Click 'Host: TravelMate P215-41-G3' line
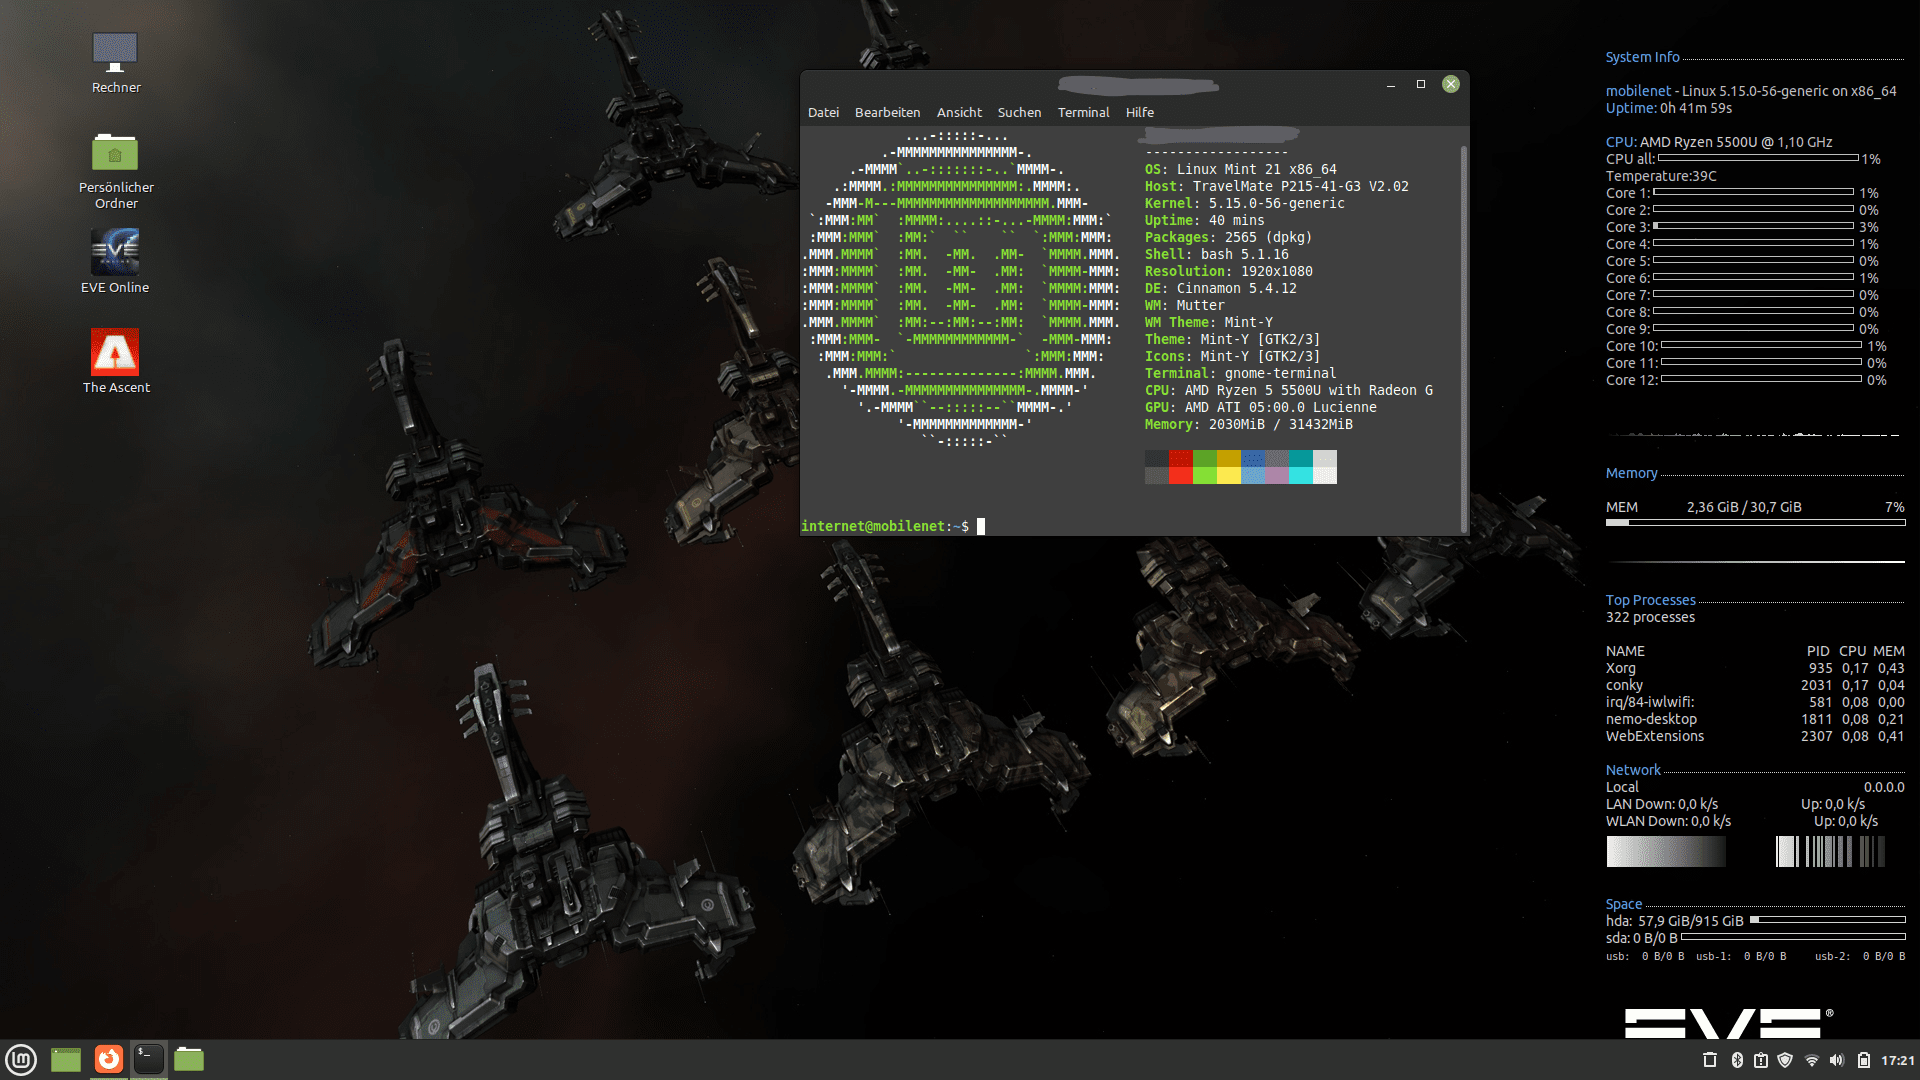1920x1080 pixels. (1277, 186)
